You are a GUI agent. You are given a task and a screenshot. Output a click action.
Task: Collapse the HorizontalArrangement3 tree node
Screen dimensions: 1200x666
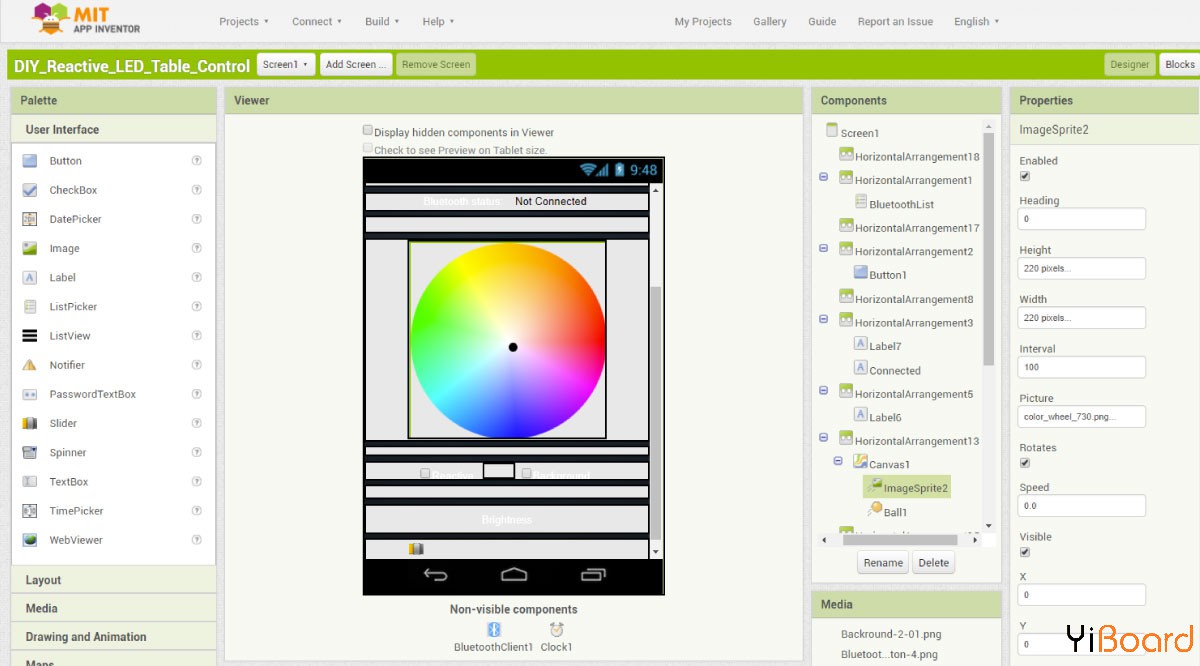pyautogui.click(x=824, y=320)
